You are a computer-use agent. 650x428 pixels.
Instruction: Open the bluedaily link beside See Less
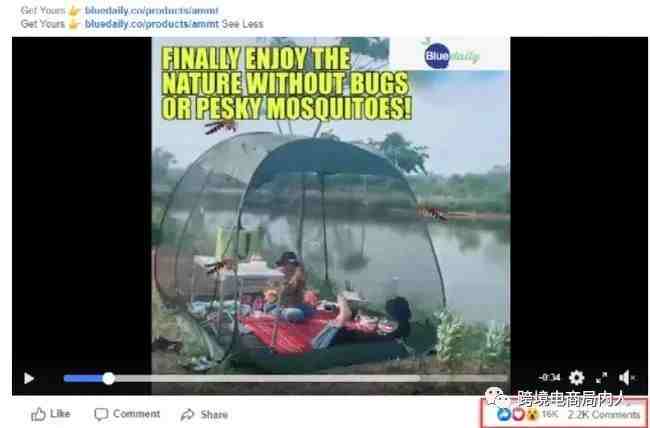151,24
